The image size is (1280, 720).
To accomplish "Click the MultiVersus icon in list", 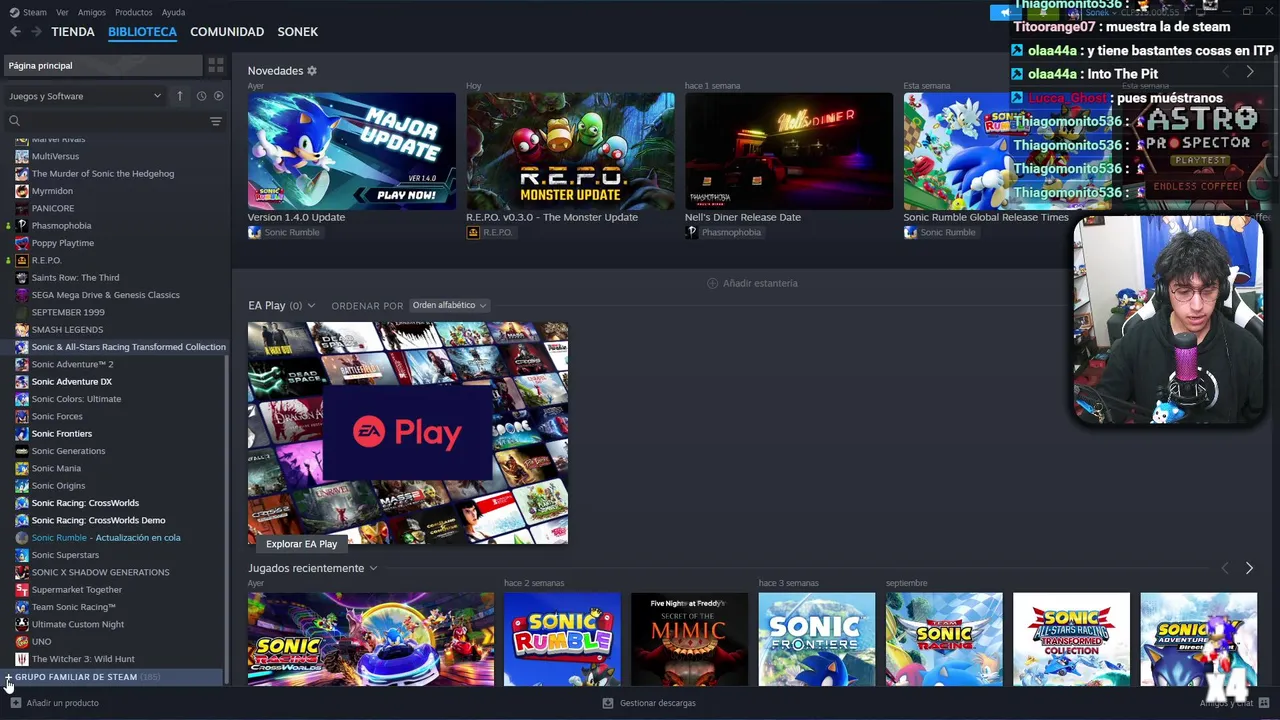I will 22,156.
